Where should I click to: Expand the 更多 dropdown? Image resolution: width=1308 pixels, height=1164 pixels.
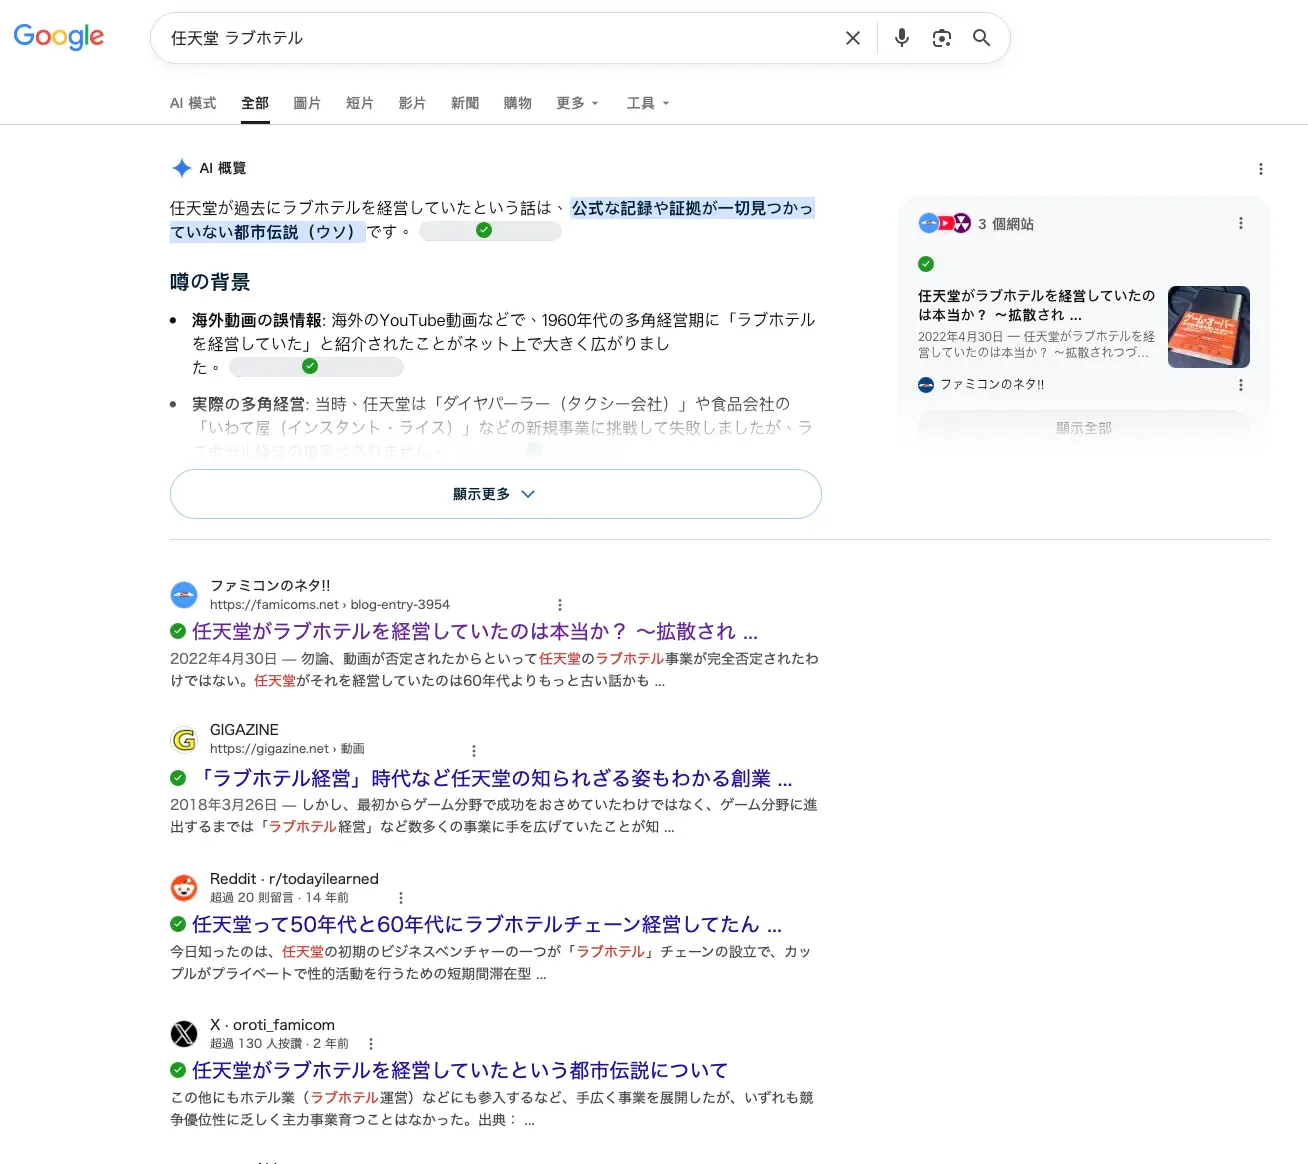click(x=577, y=103)
